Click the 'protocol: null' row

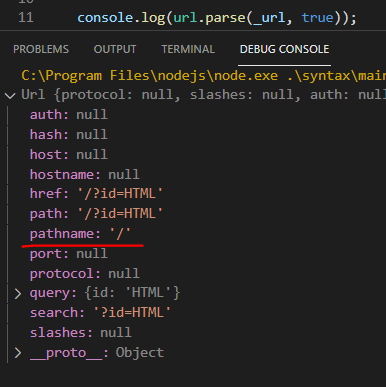coord(85,274)
